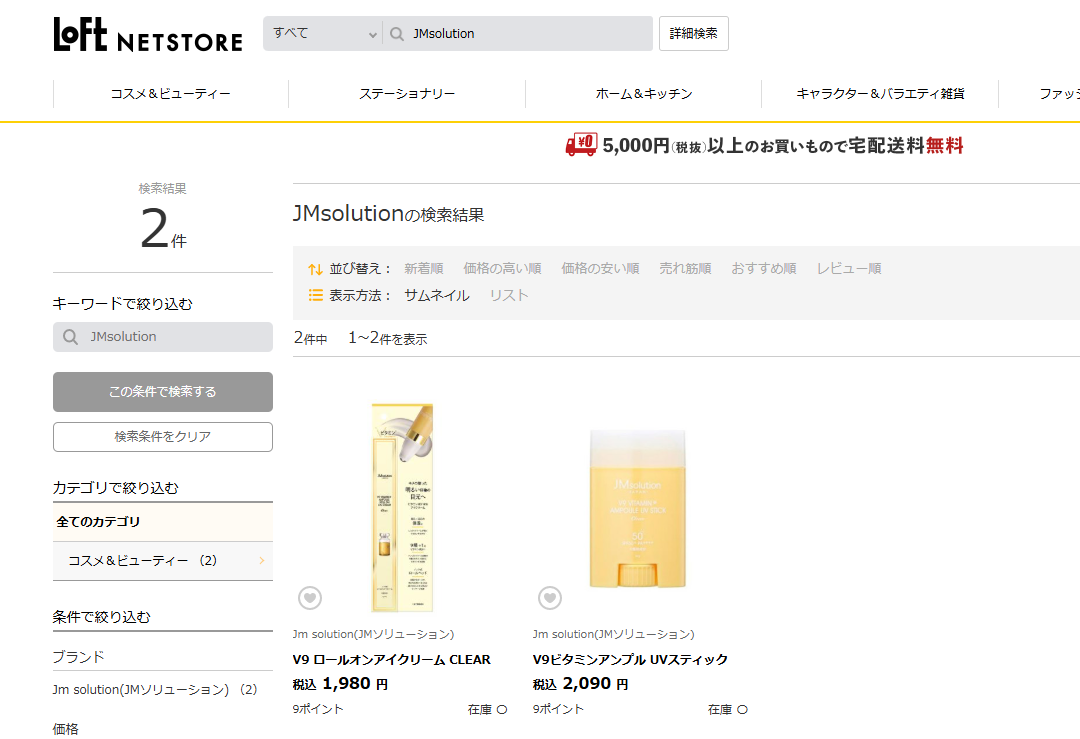Click the magnifier icon in top search bar

(396, 33)
